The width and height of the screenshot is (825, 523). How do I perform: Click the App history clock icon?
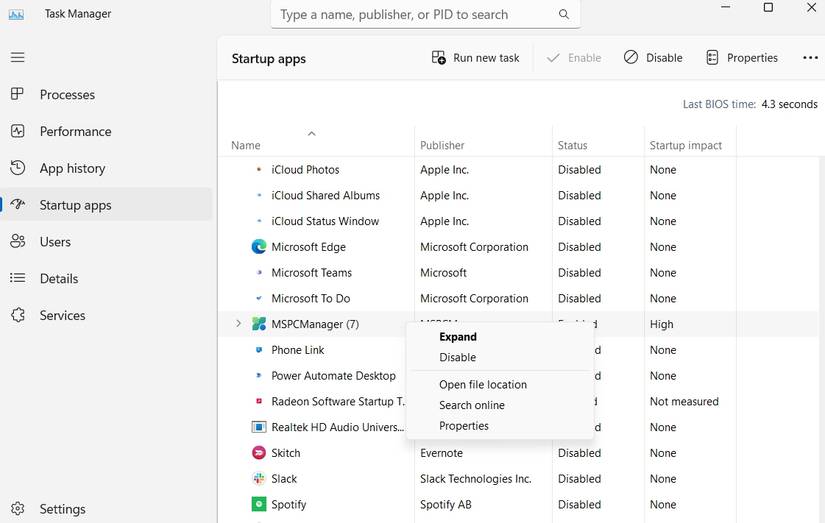click(x=17, y=168)
